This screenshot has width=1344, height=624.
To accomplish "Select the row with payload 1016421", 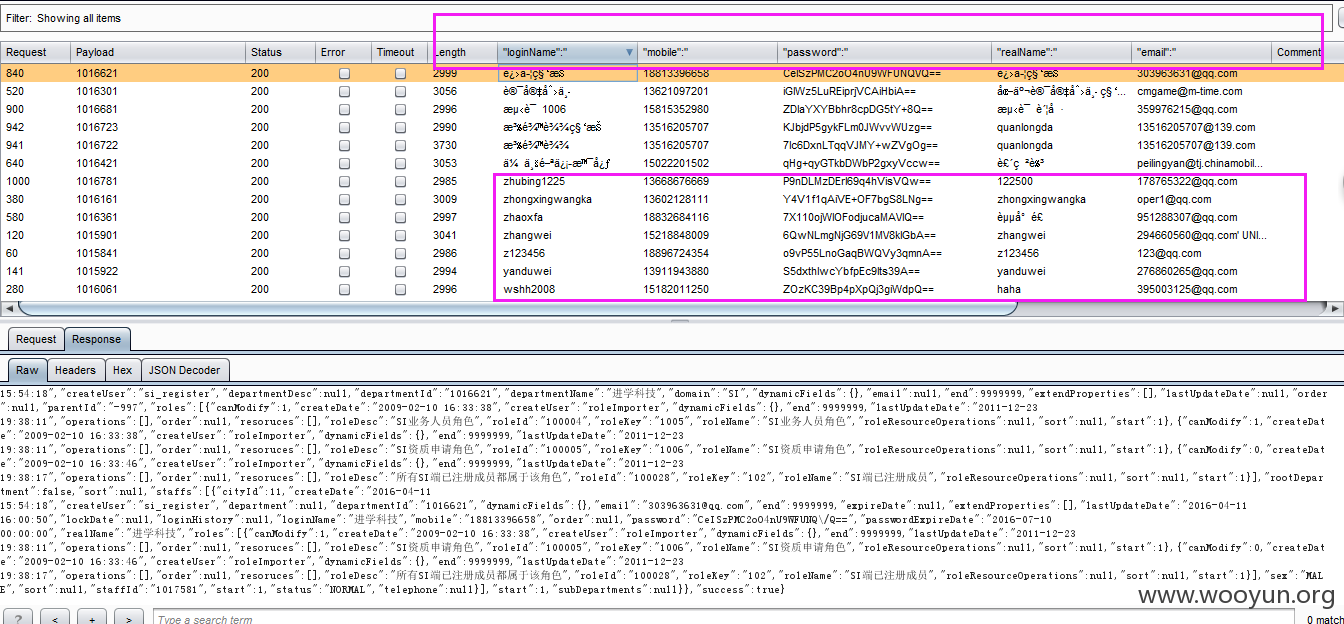I will [x=663, y=163].
